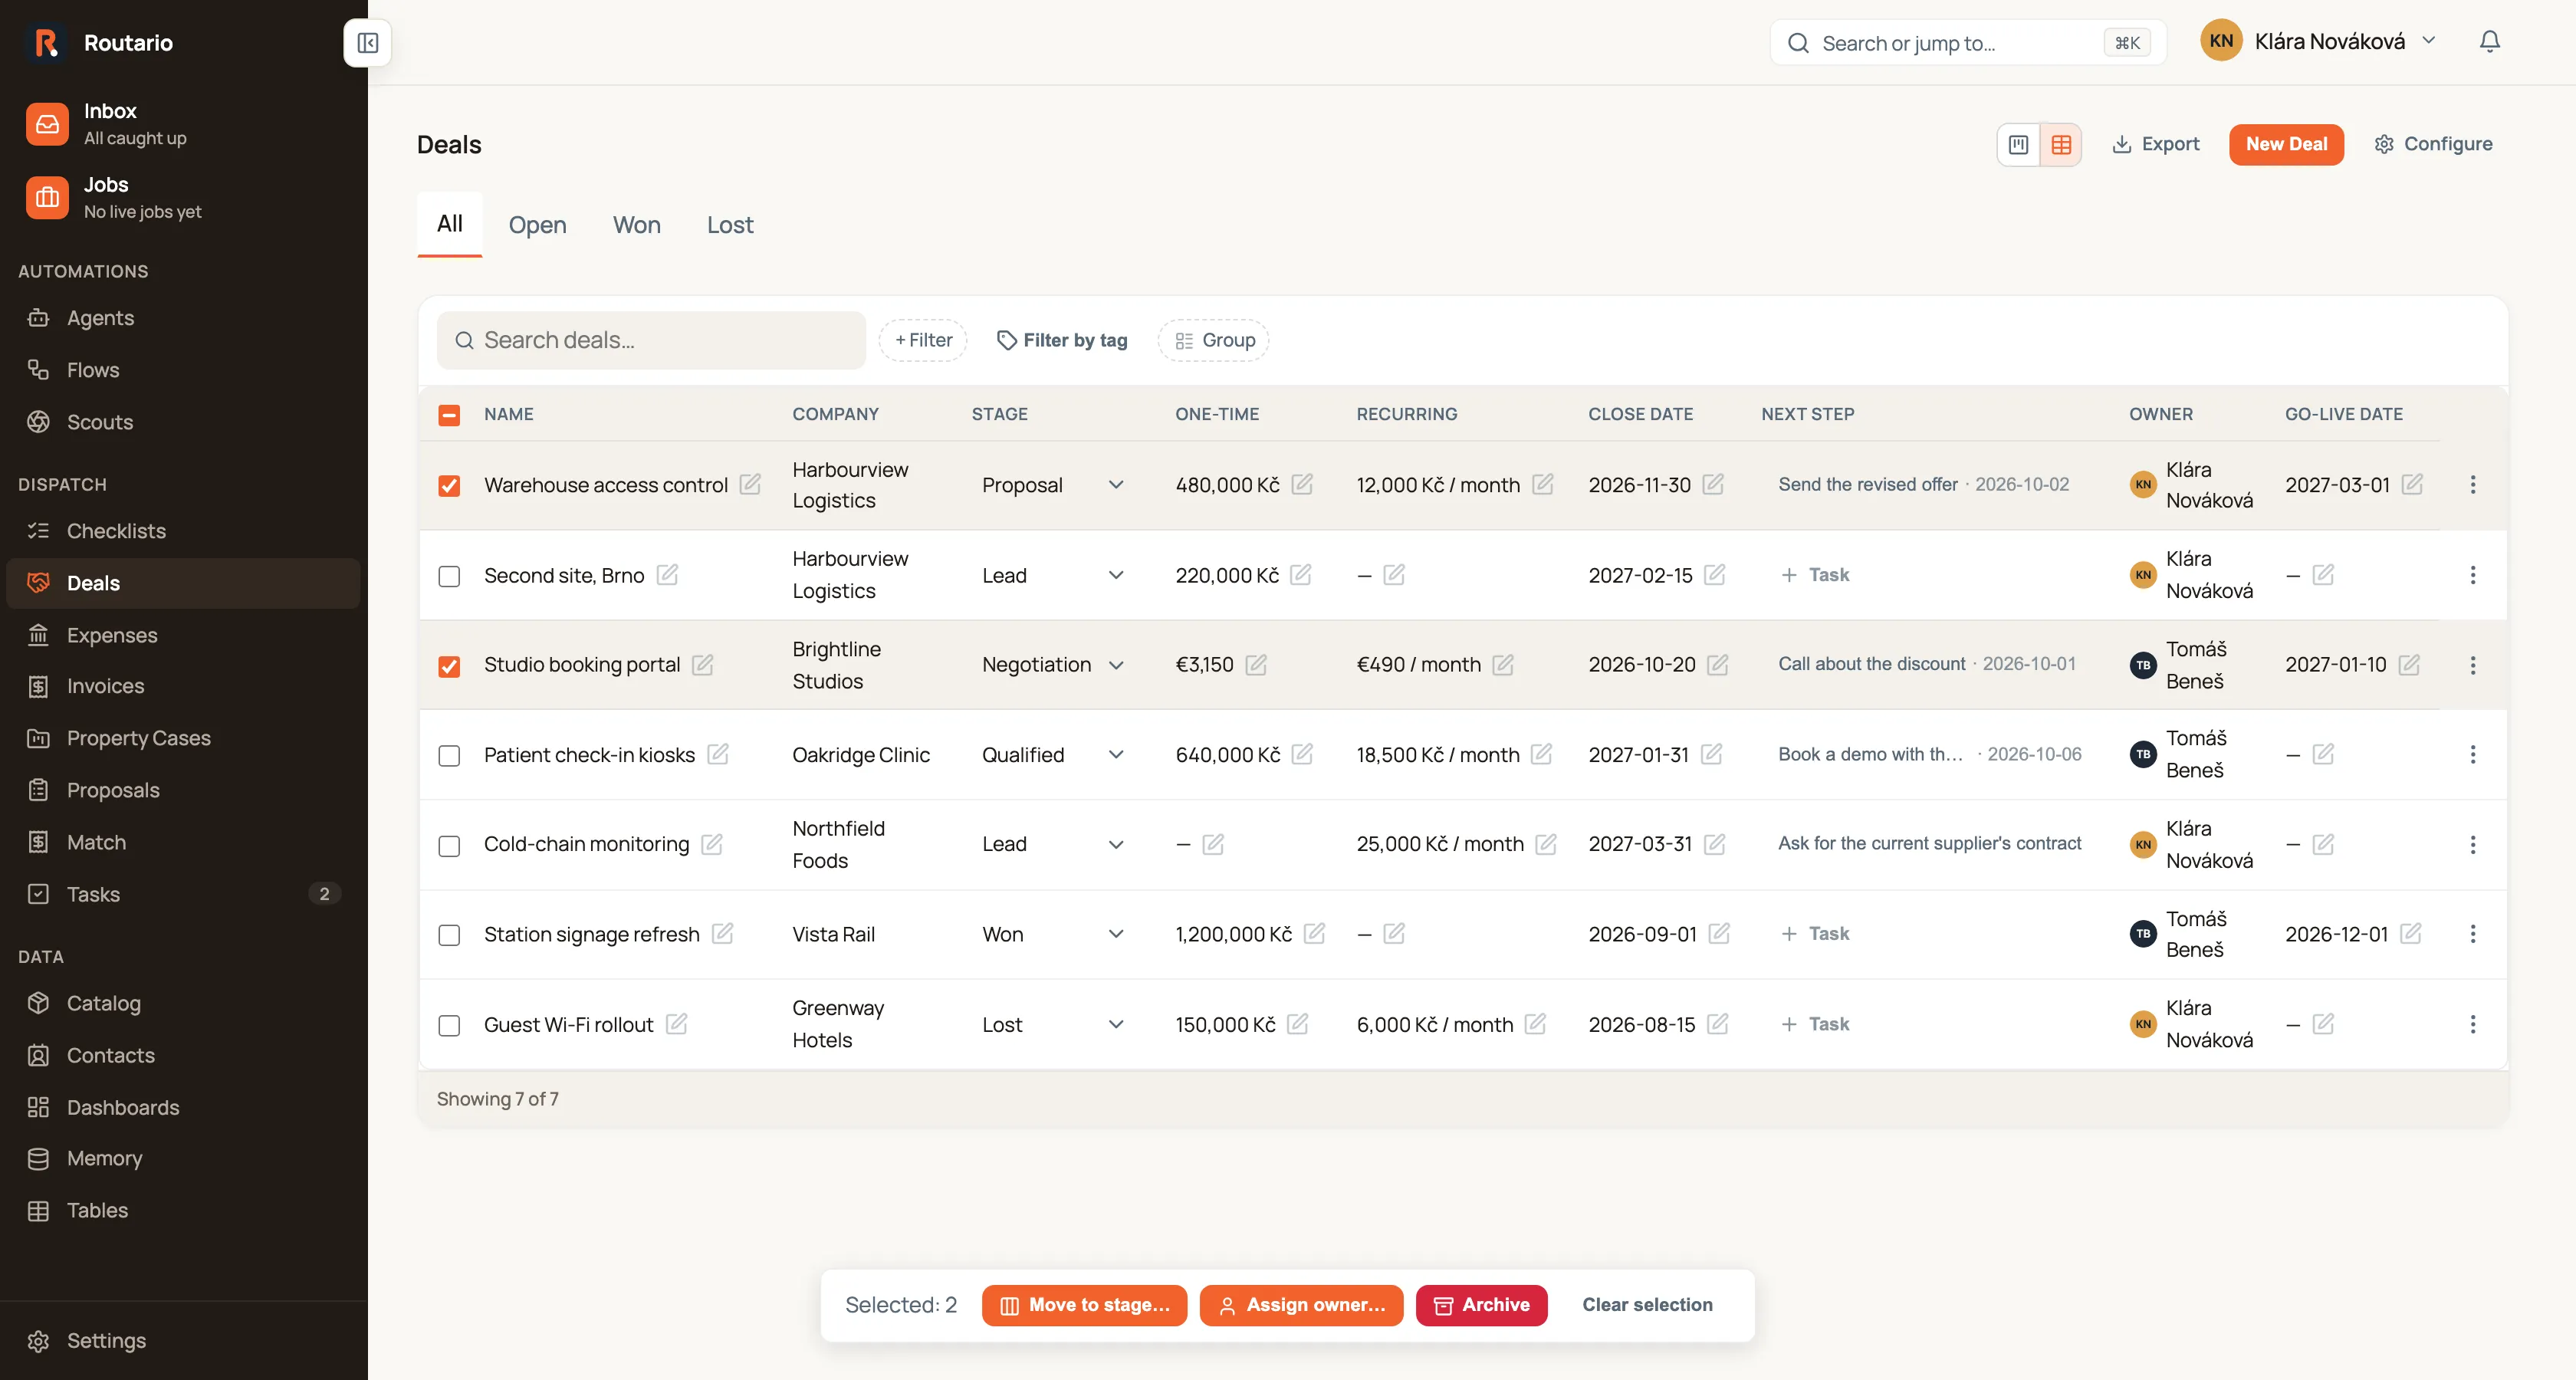Open notifications bell
Viewport: 2576px width, 1380px height.
click(2489, 41)
